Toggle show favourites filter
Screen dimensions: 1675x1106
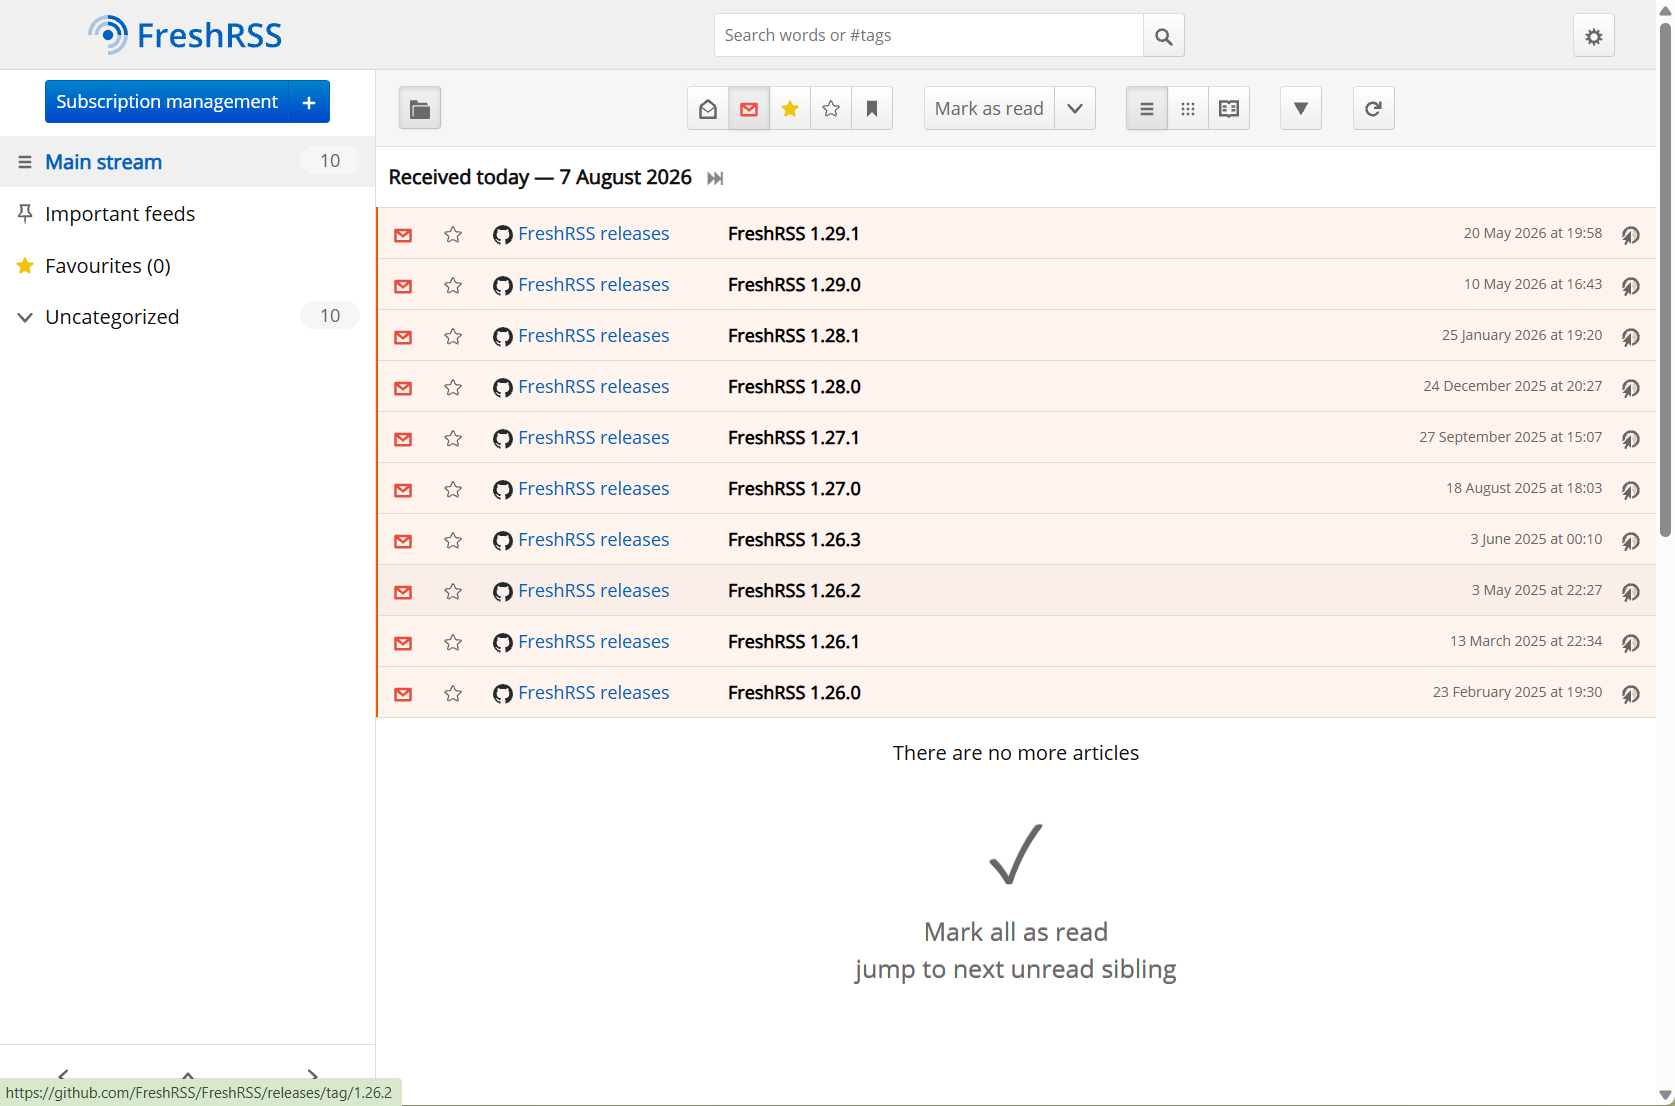coord(790,109)
